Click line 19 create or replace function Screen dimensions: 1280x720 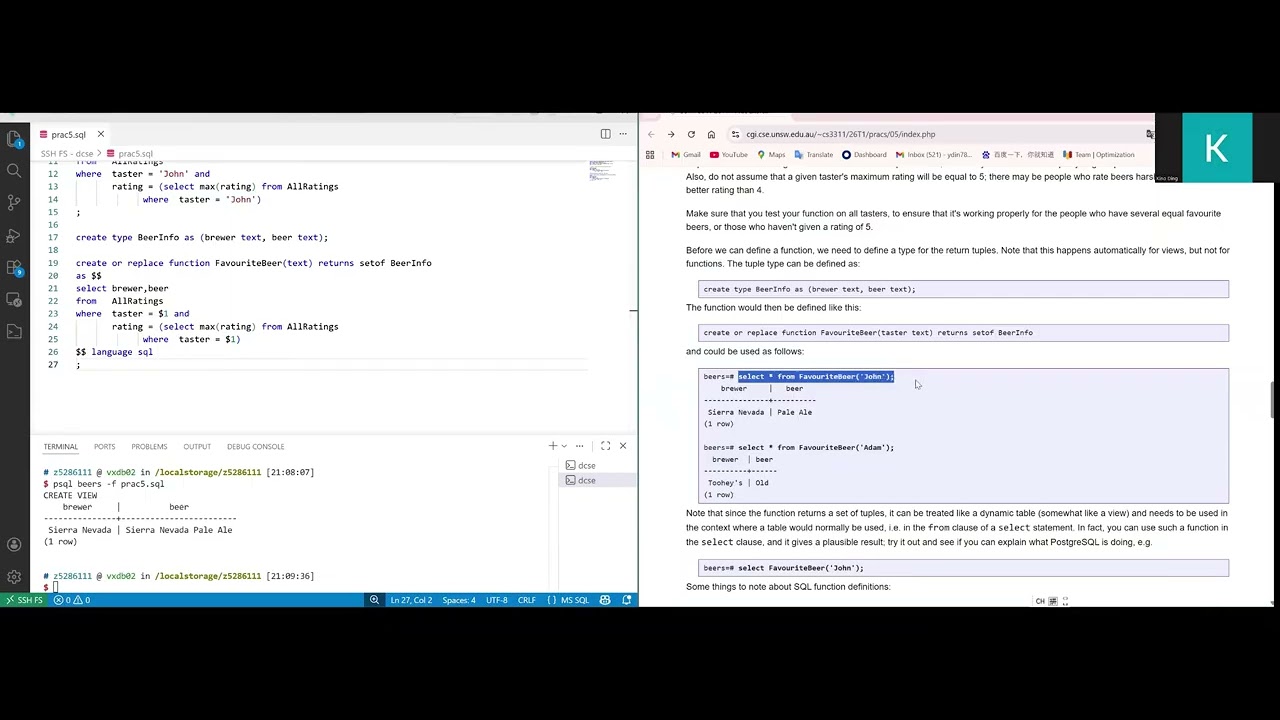coord(253,263)
